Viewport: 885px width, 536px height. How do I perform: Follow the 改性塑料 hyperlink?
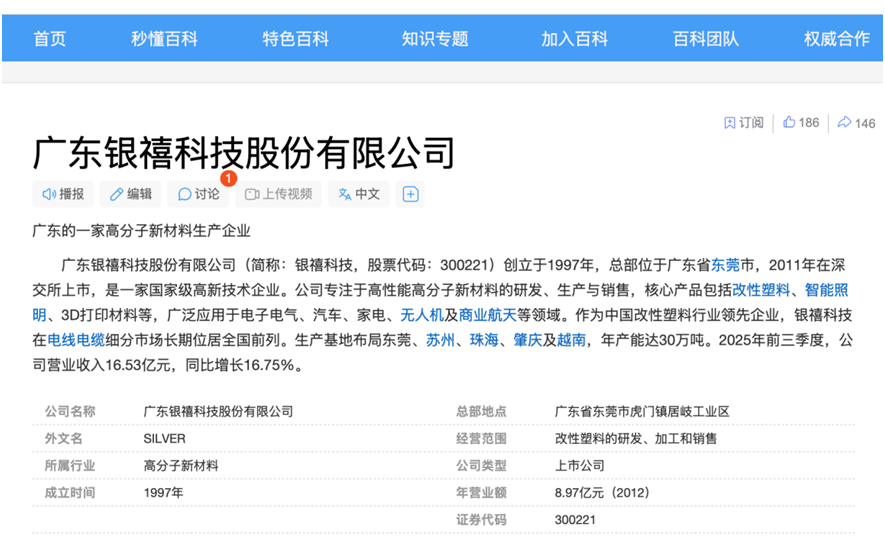[761, 290]
